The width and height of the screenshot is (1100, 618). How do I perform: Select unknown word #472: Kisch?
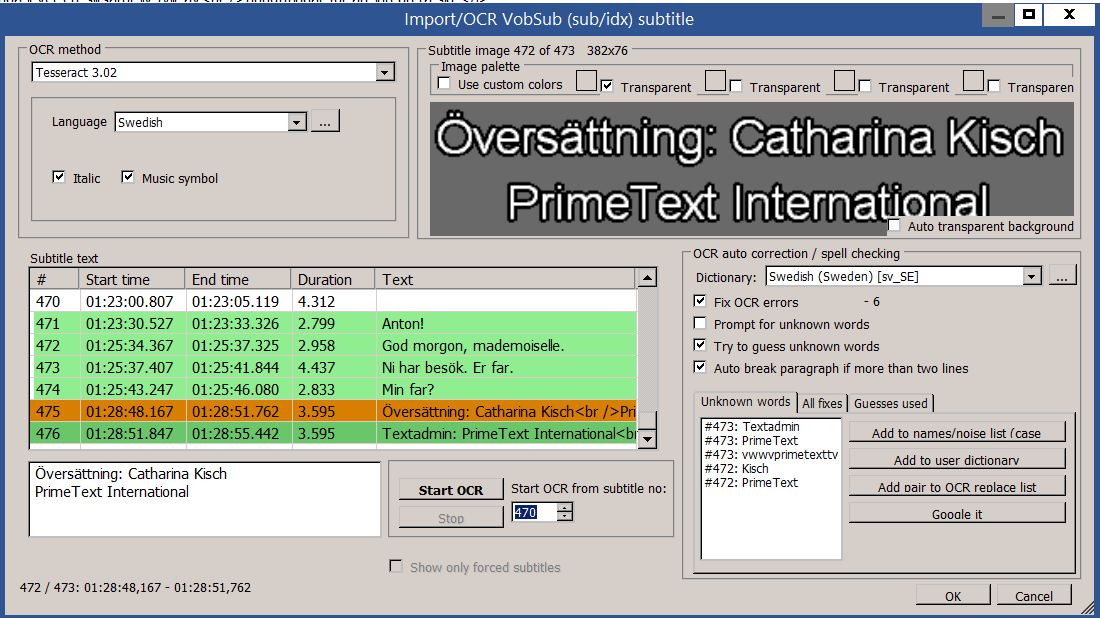point(737,469)
